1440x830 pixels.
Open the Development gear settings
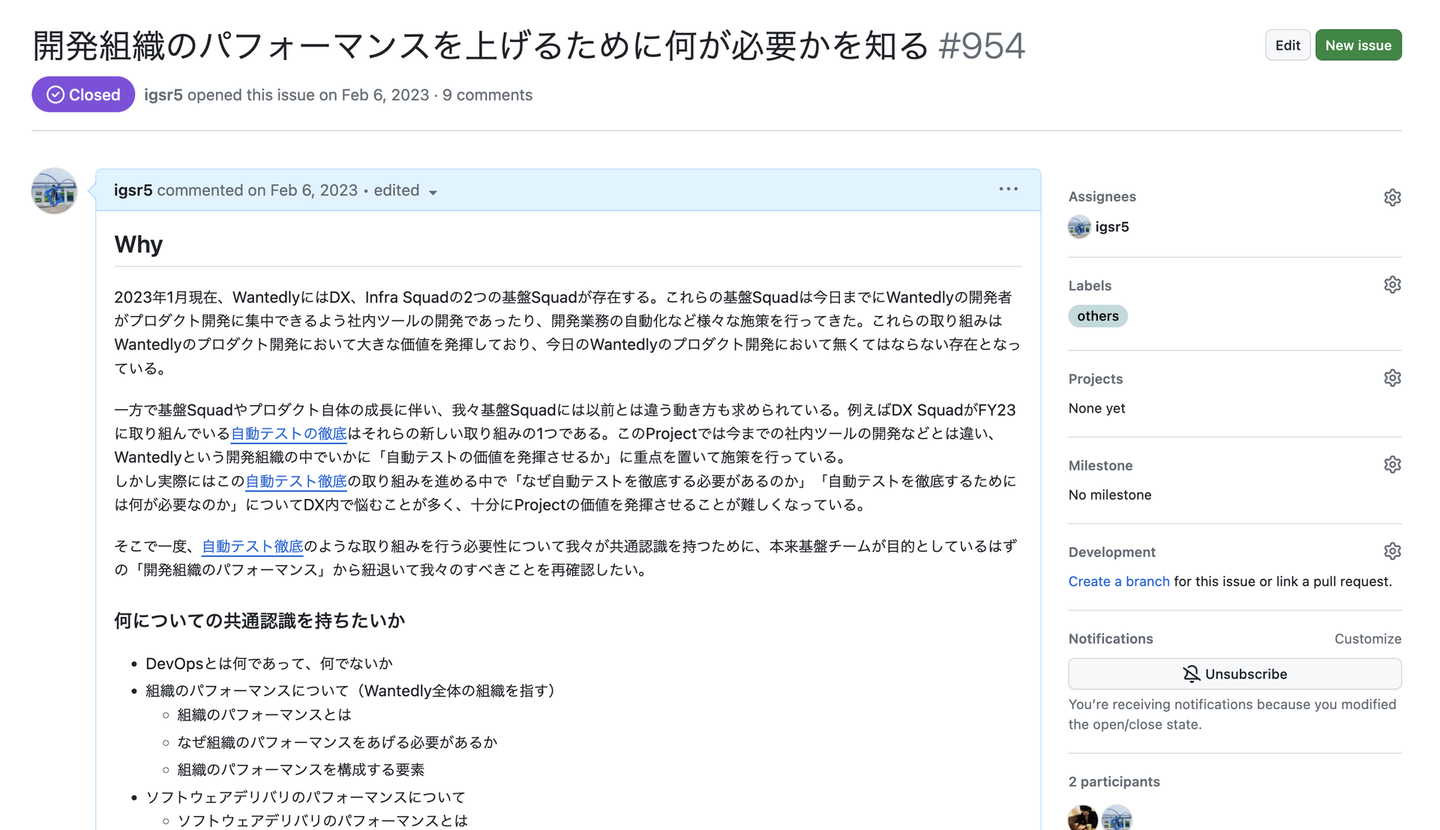click(x=1392, y=551)
